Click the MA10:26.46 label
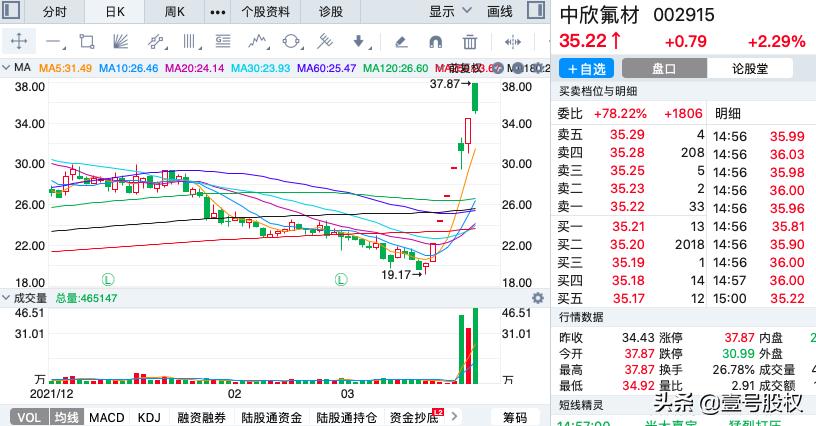Screen dimensions: 816x426 129,68
